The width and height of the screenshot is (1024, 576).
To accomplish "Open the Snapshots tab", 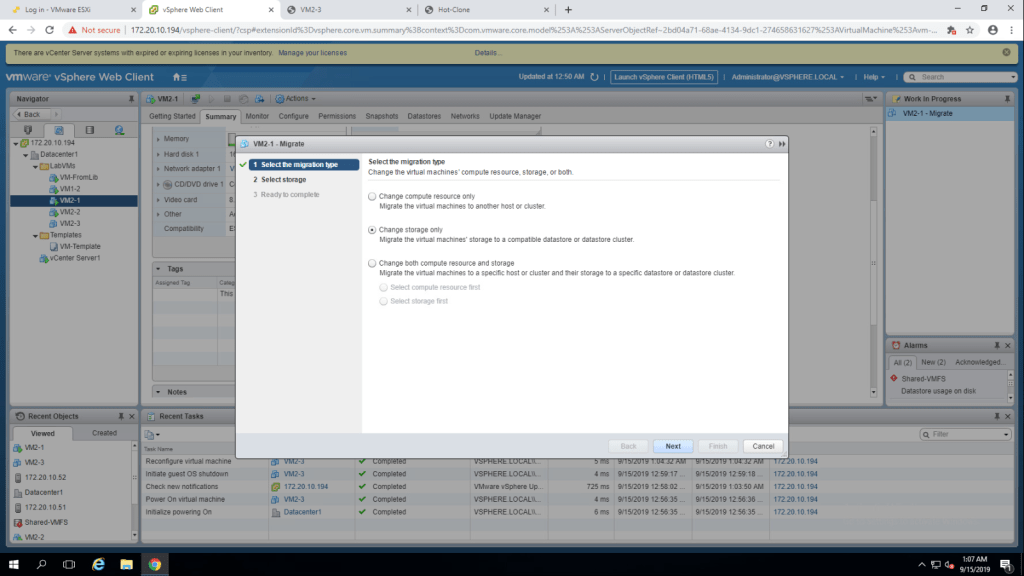I will coord(381,116).
